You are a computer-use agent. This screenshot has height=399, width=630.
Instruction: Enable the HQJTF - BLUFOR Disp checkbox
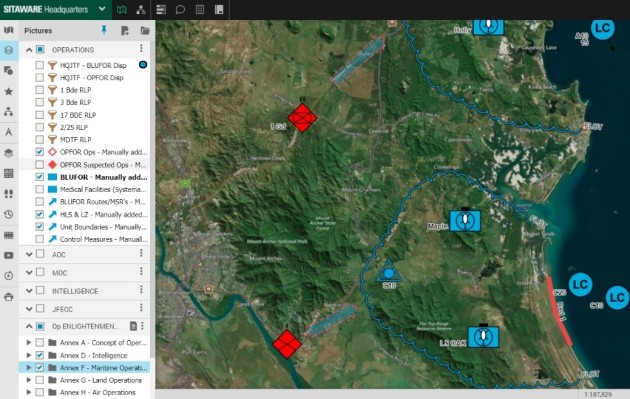39,65
